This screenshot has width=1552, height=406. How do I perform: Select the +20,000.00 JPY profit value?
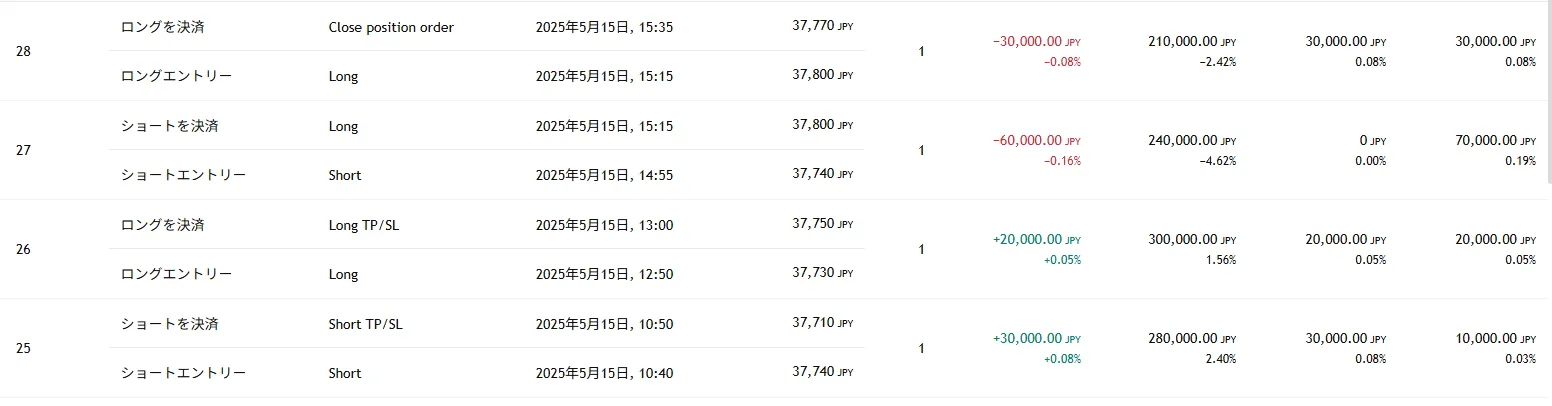[1037, 241]
